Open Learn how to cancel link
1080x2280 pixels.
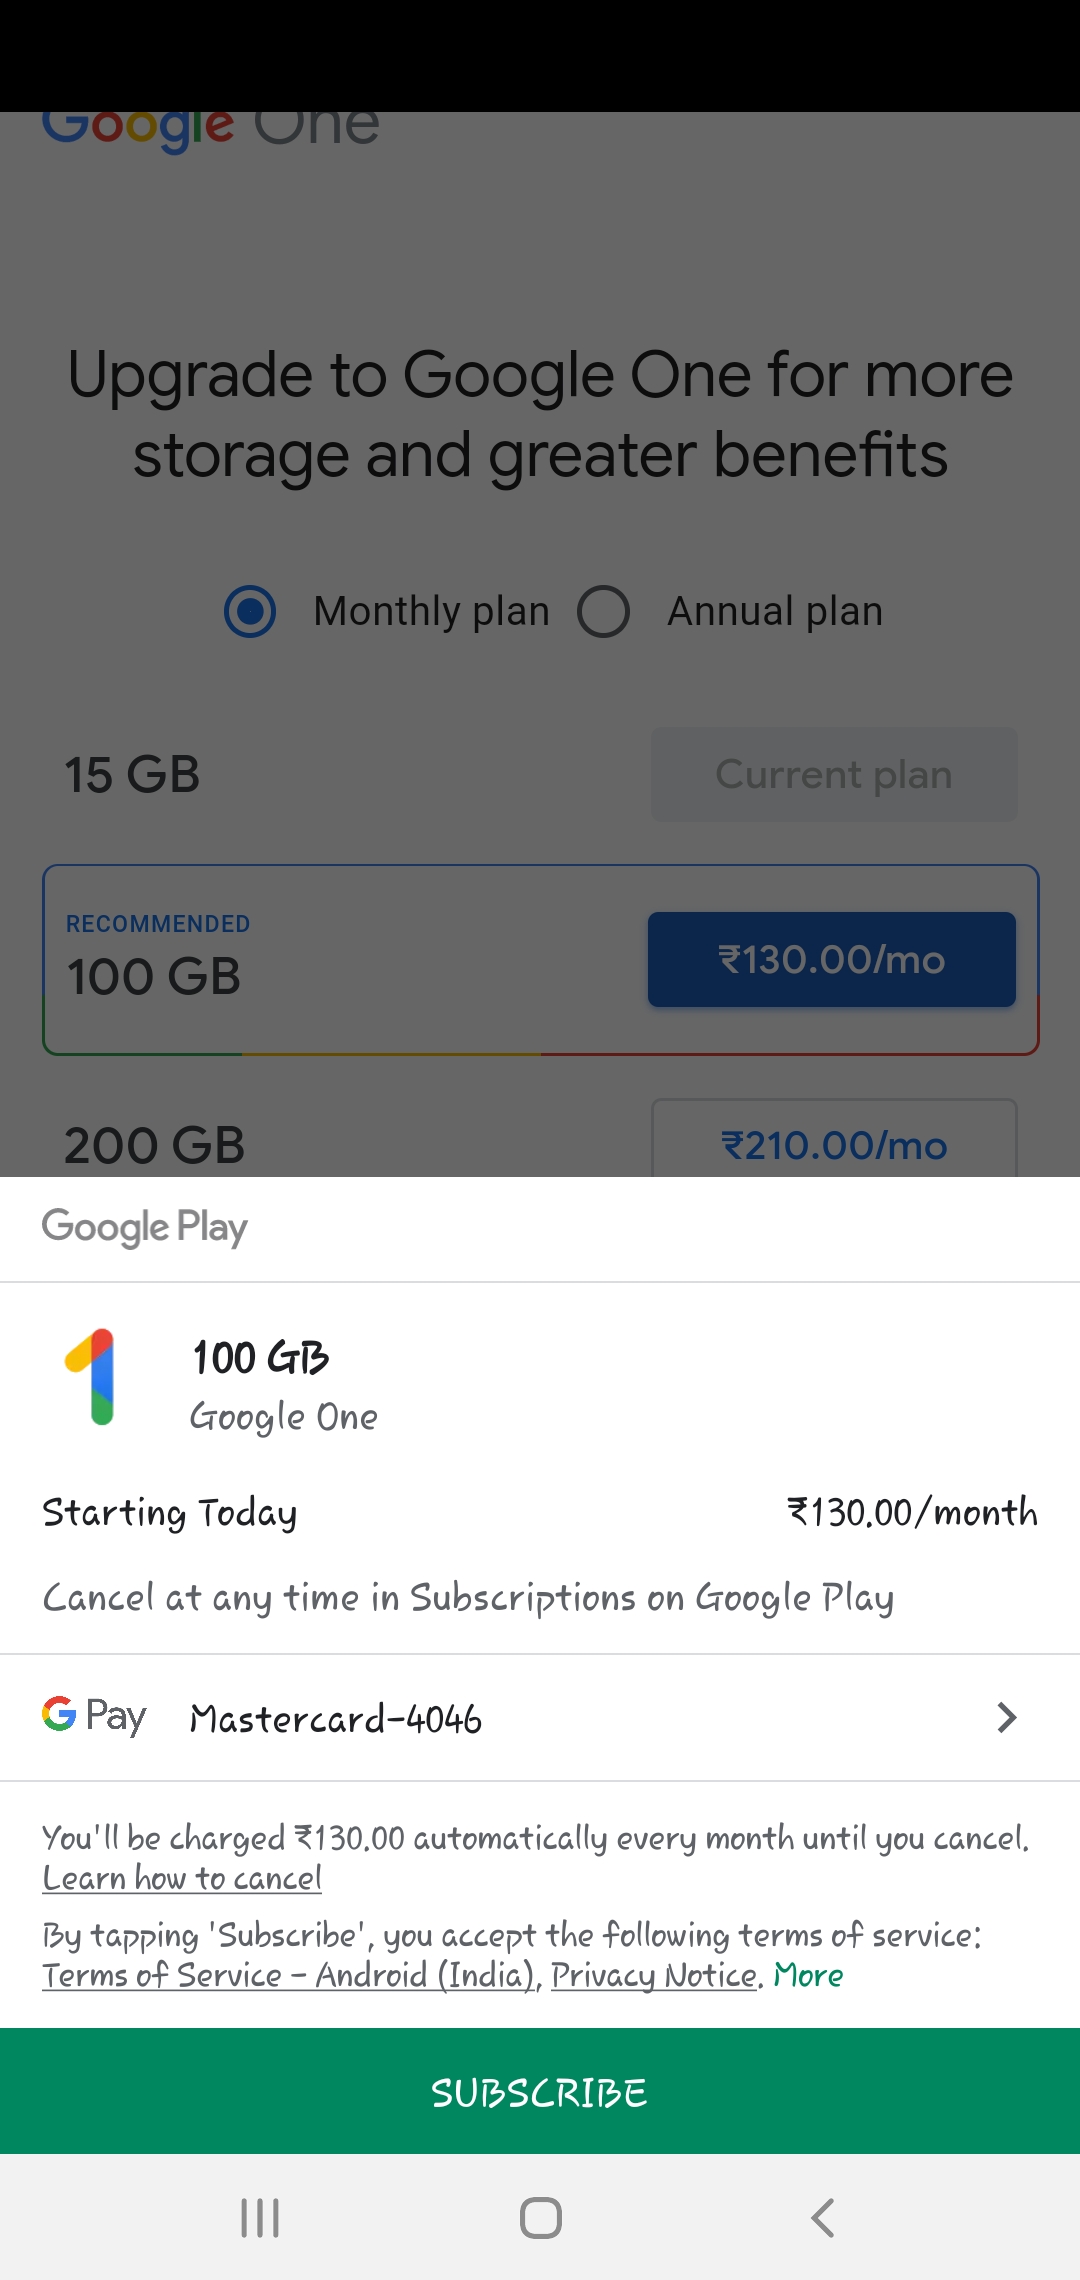point(182,1879)
